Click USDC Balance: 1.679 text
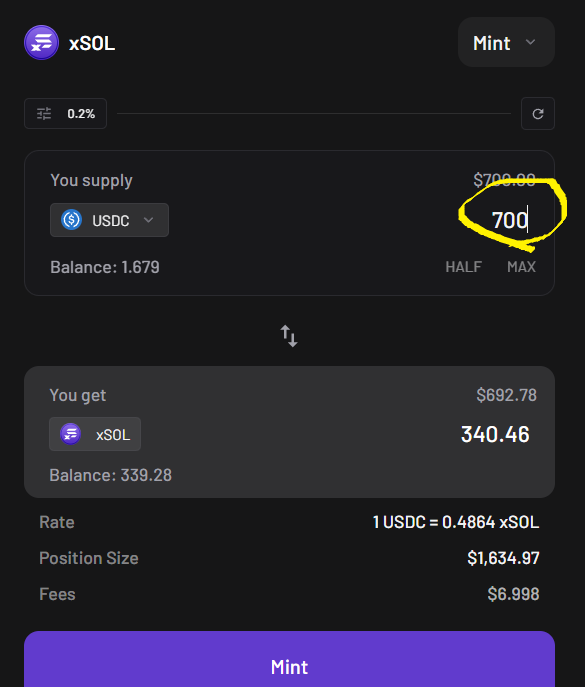Viewport: 585px width, 687px height. (105, 267)
